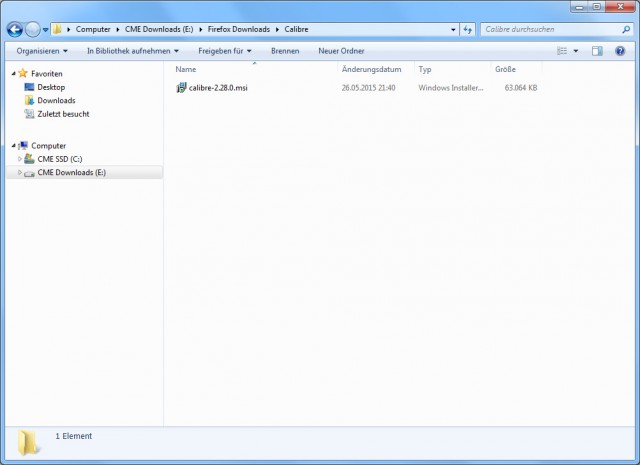Sort by the Typ column header
This screenshot has height=465, width=640.
pos(425,69)
